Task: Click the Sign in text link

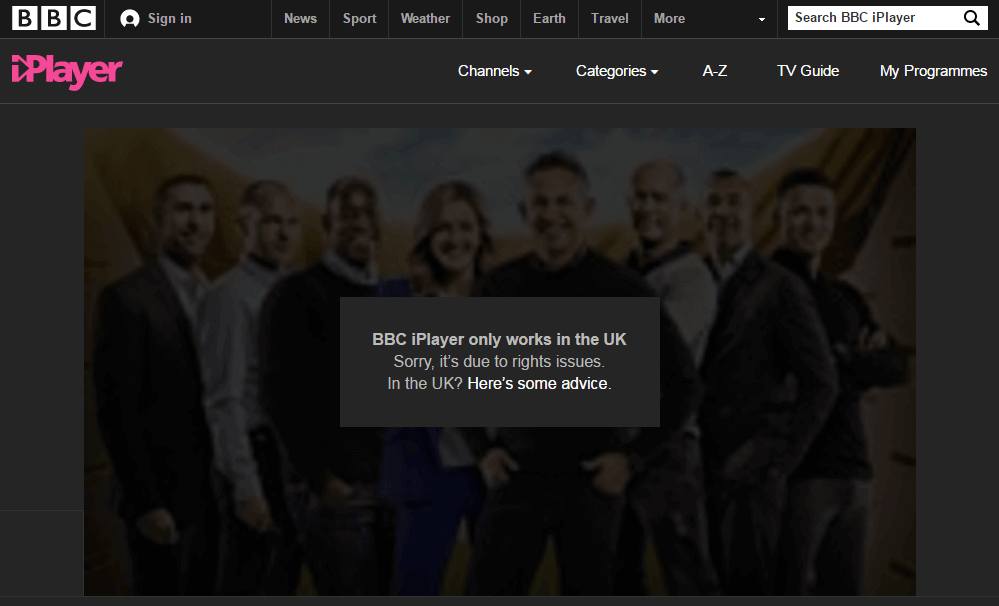Action: (169, 18)
